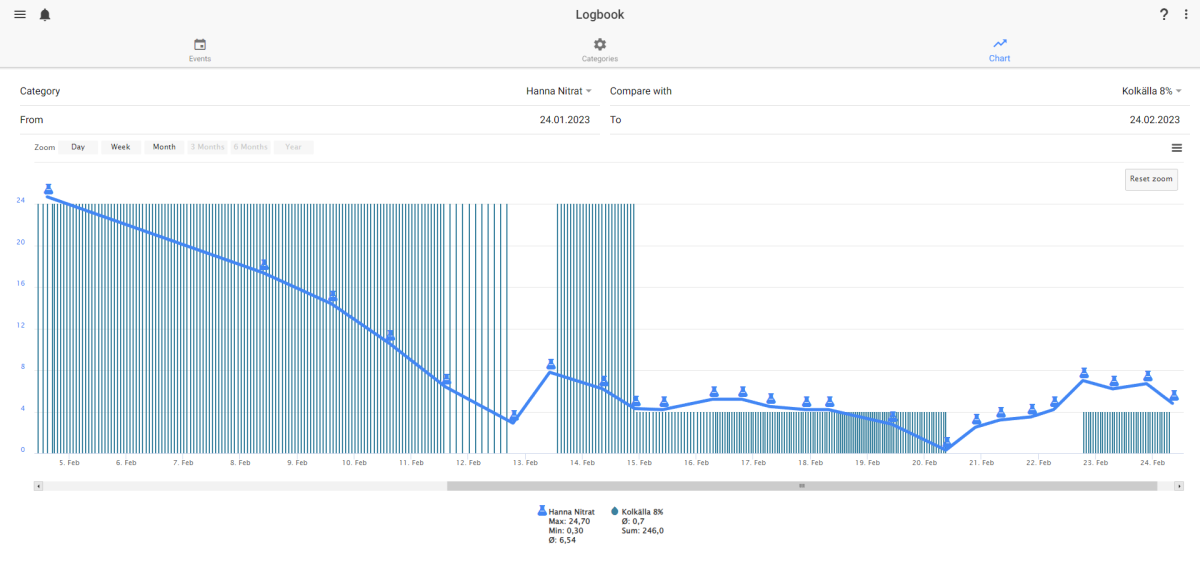1200x567 pixels.
Task: Click the help question mark icon
Action: pyautogui.click(x=1164, y=15)
